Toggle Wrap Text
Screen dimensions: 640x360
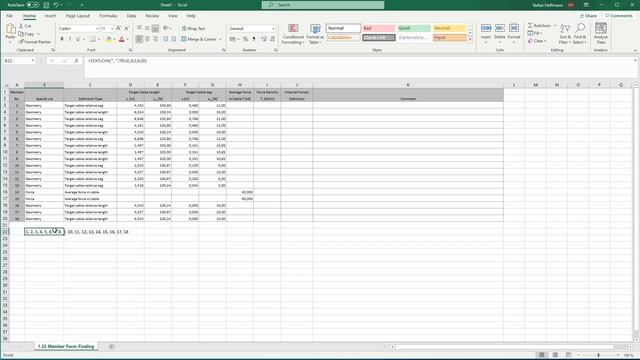(x=193, y=29)
